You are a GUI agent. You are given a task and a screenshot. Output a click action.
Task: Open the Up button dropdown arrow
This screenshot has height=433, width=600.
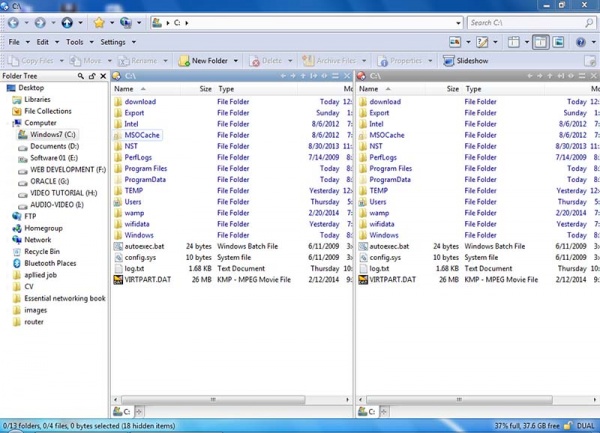80,23
